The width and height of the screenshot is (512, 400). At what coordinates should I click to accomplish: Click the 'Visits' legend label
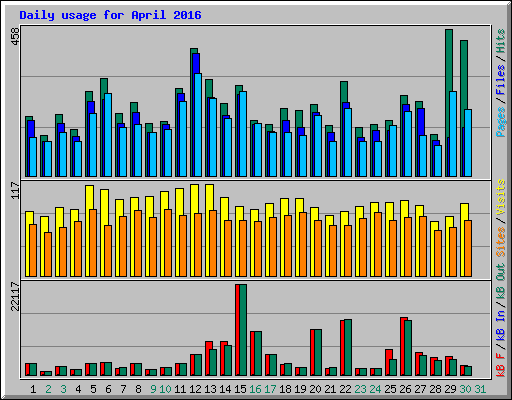(x=501, y=197)
